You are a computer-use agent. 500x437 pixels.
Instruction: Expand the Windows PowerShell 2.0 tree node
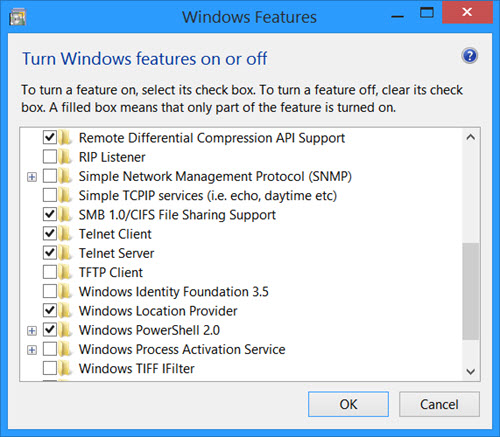(32, 331)
